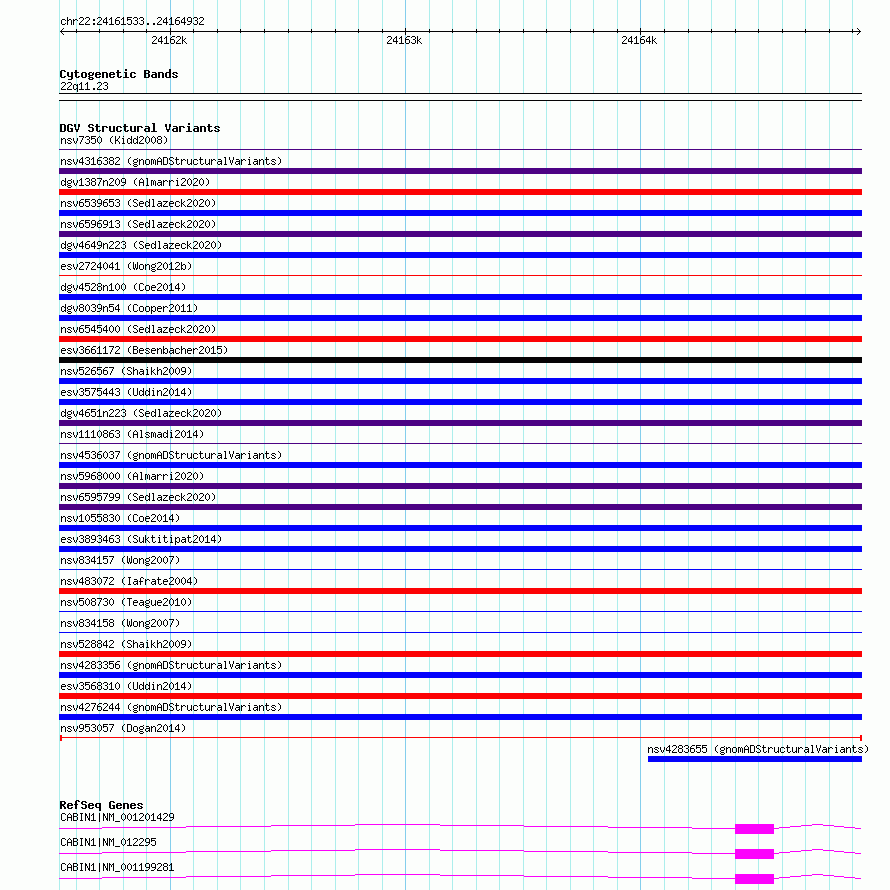Open gene label CABIN1|NM_001199281
This screenshot has height=890, width=890.
tap(117, 867)
